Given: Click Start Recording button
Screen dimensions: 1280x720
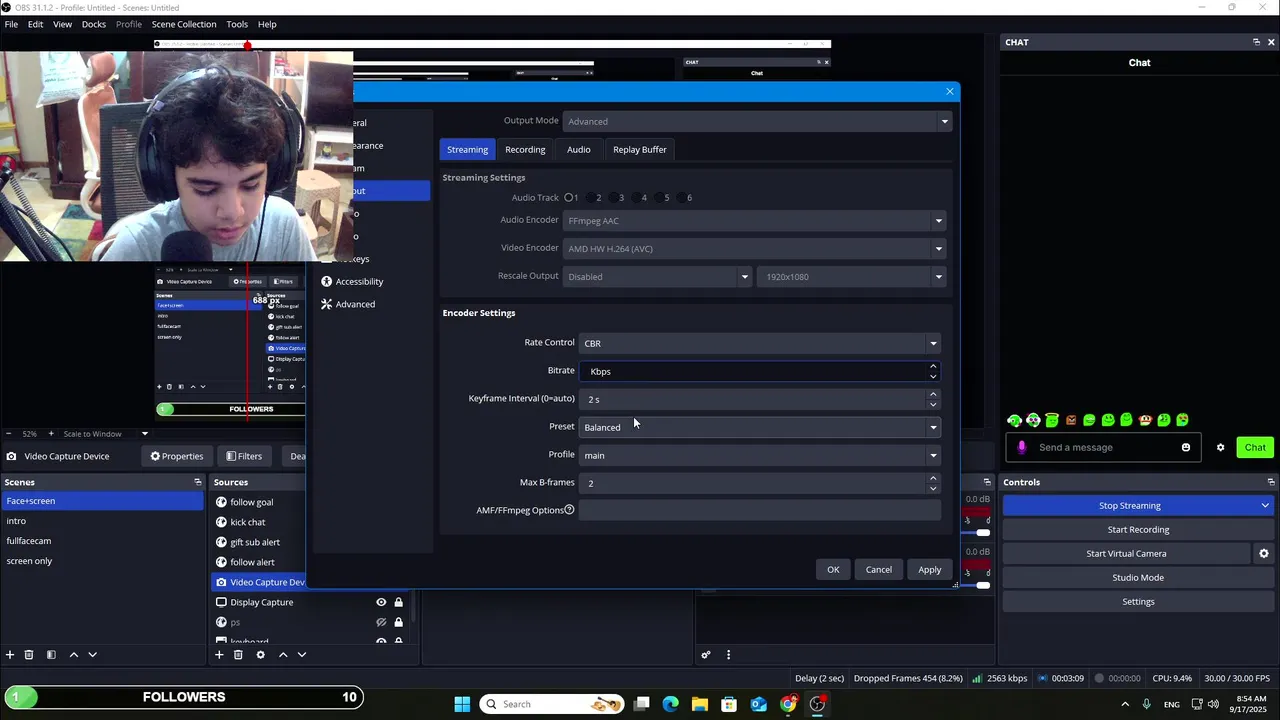Looking at the screenshot, I should [x=1138, y=530].
